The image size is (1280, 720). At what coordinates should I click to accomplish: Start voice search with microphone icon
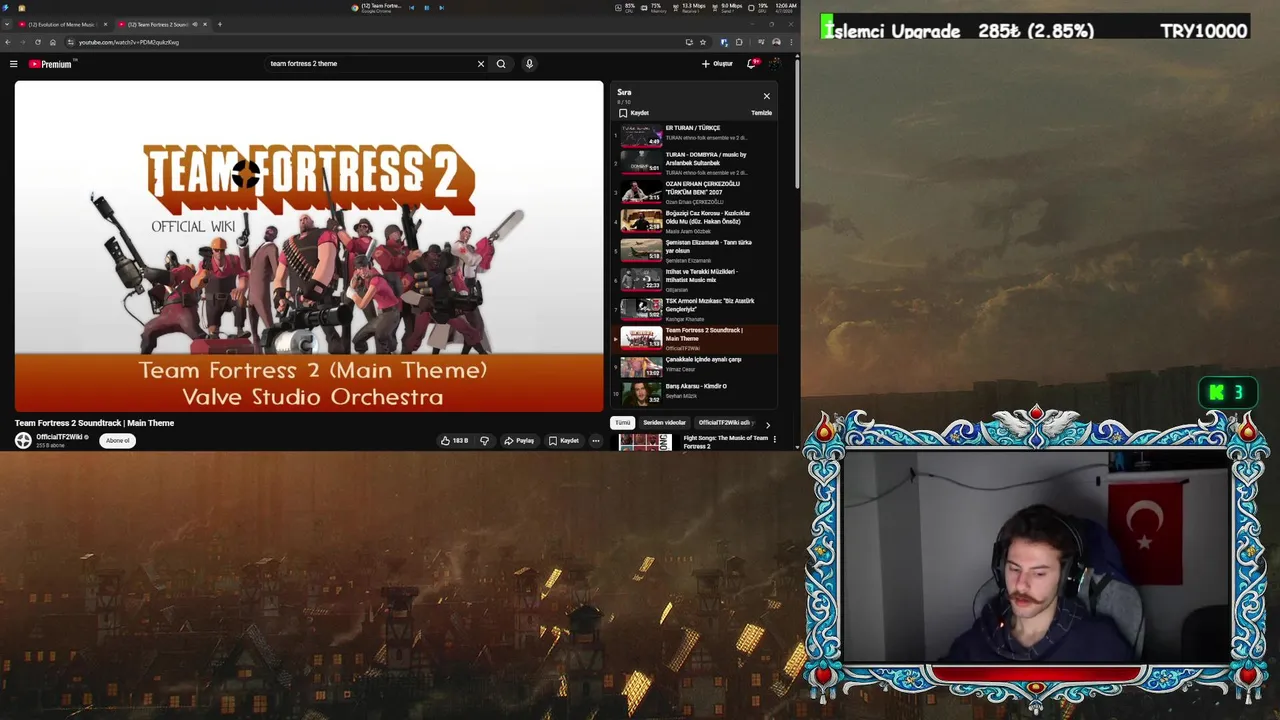point(529,64)
